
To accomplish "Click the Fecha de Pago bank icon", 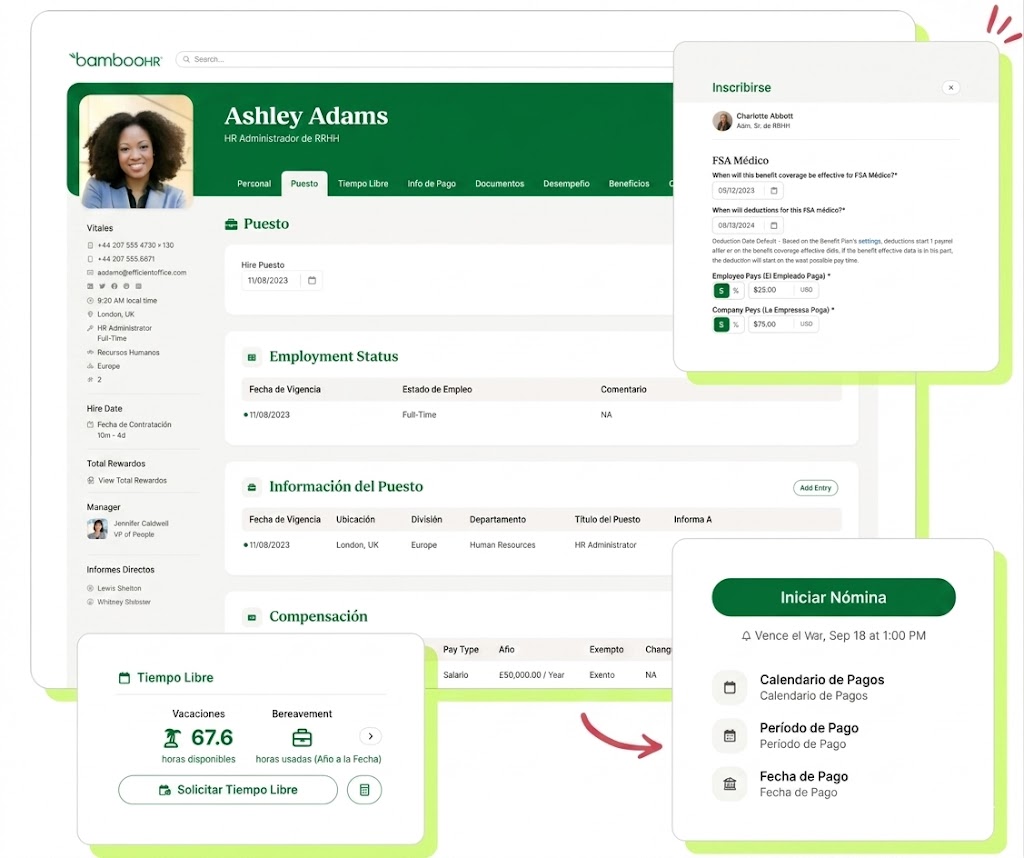I will point(729,784).
